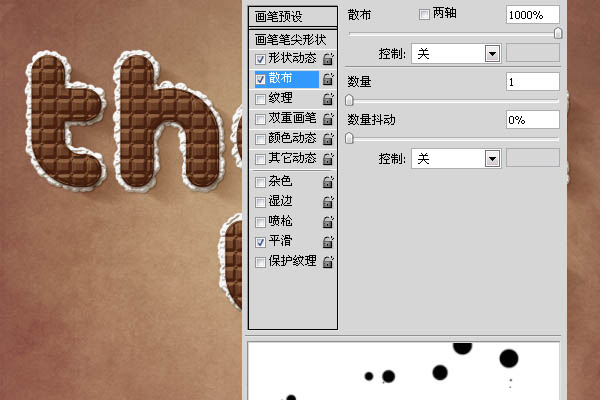
Task: Uncheck the 平滑 checkbox
Action: 260,242
